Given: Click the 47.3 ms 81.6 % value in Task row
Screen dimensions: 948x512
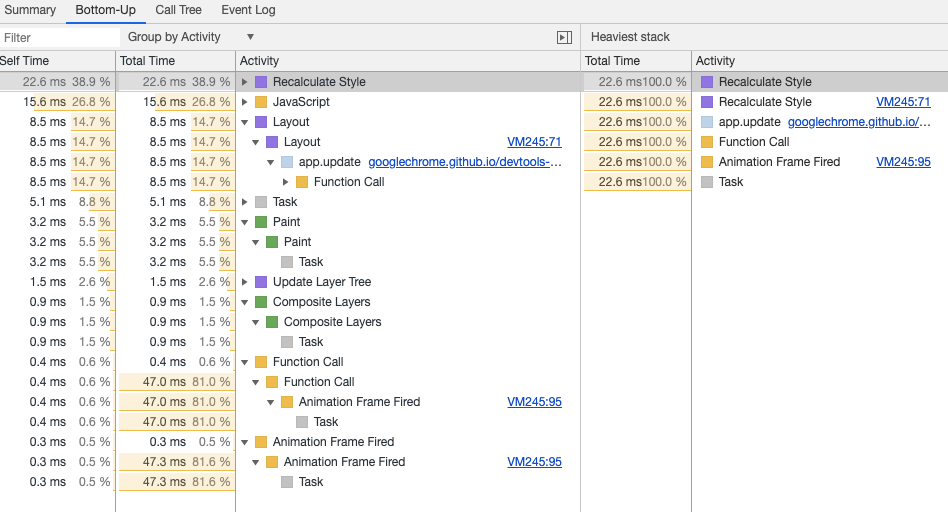Looking at the screenshot, I should click(186, 481).
